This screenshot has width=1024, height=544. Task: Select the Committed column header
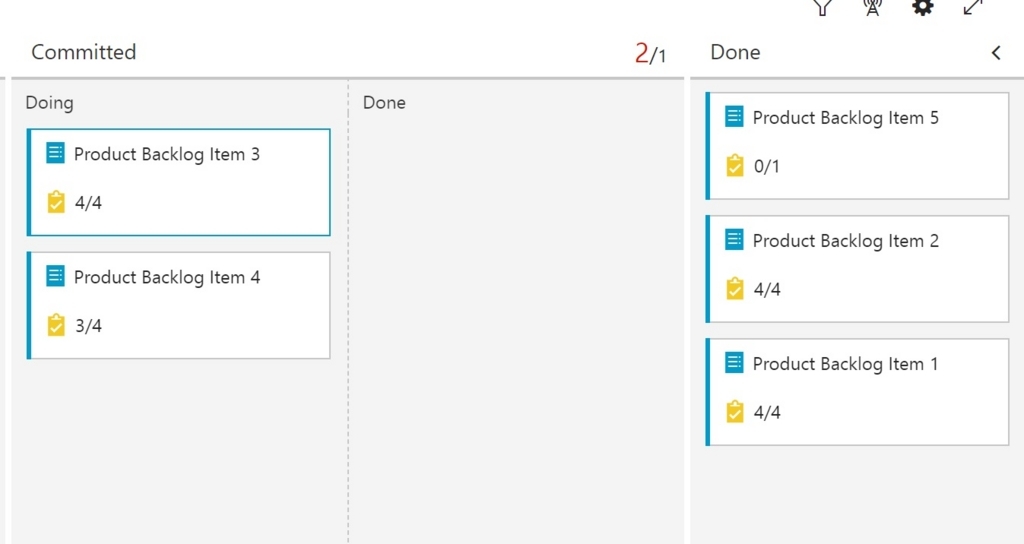[84, 52]
